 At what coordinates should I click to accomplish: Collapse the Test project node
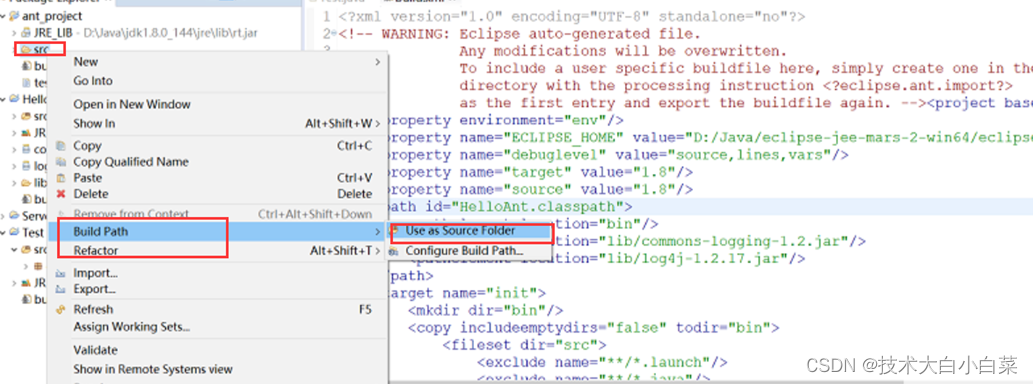(x=4, y=233)
